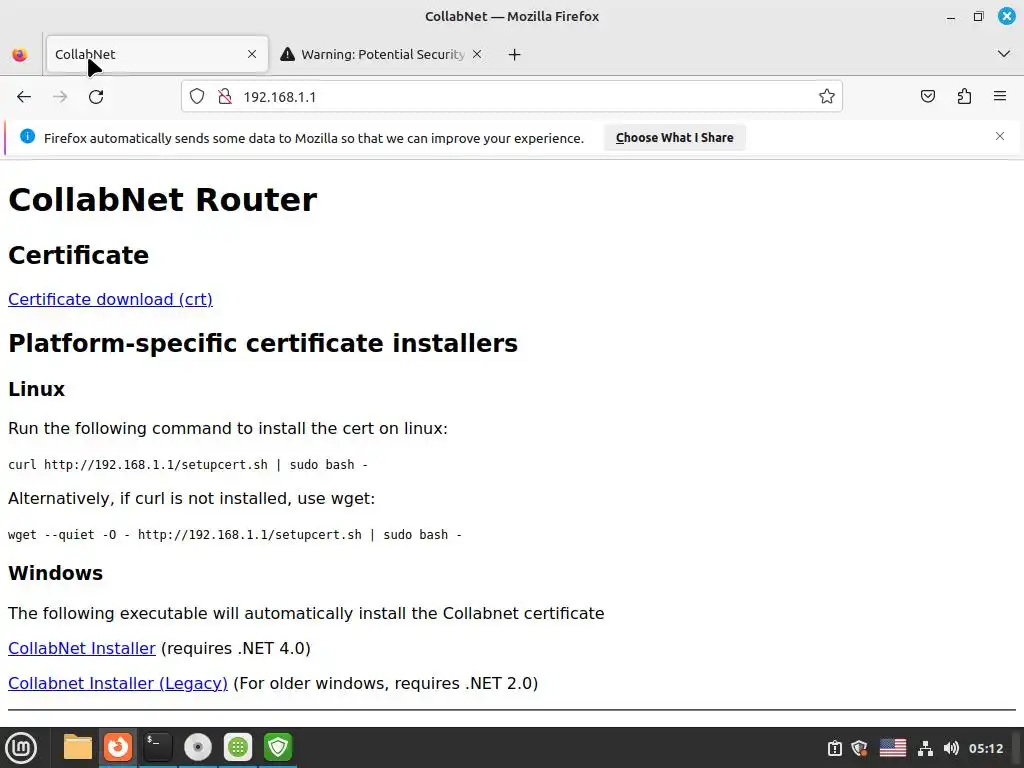This screenshot has width=1024, height=768.
Task: Close the CollabNet tab
Action: (x=252, y=54)
